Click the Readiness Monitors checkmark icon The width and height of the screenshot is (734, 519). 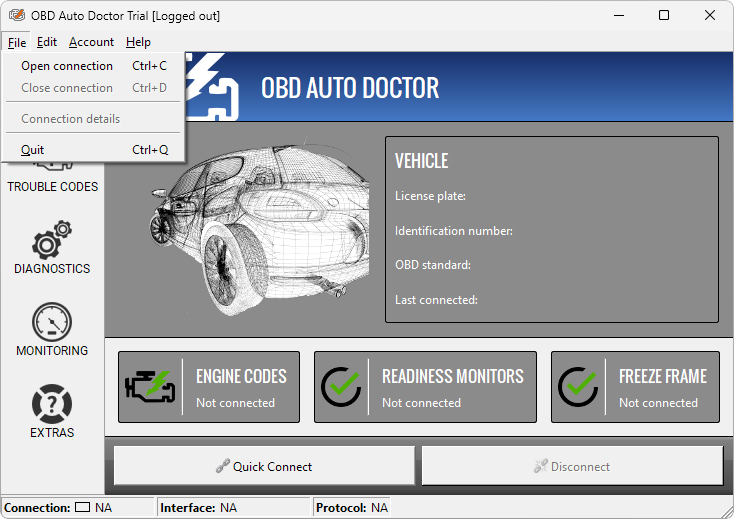coord(341,387)
